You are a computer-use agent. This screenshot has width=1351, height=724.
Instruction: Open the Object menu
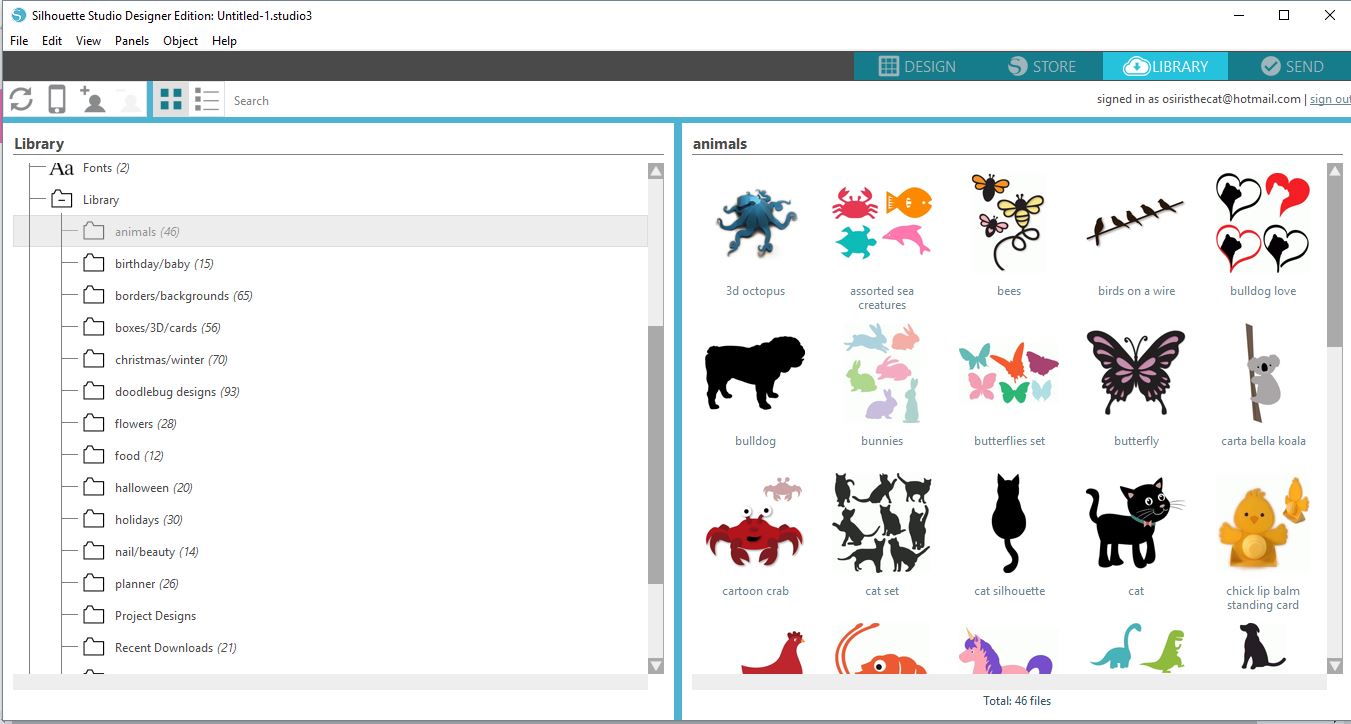(x=181, y=41)
